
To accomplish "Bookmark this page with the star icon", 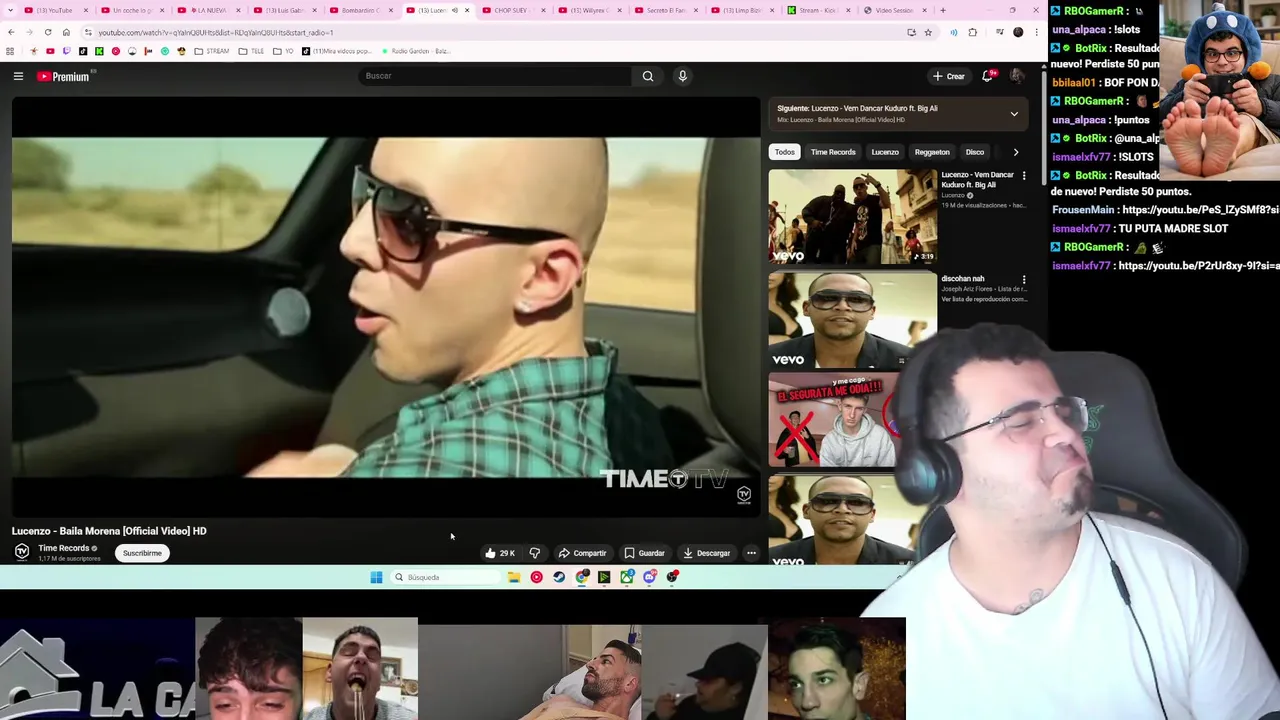I will [x=928, y=32].
